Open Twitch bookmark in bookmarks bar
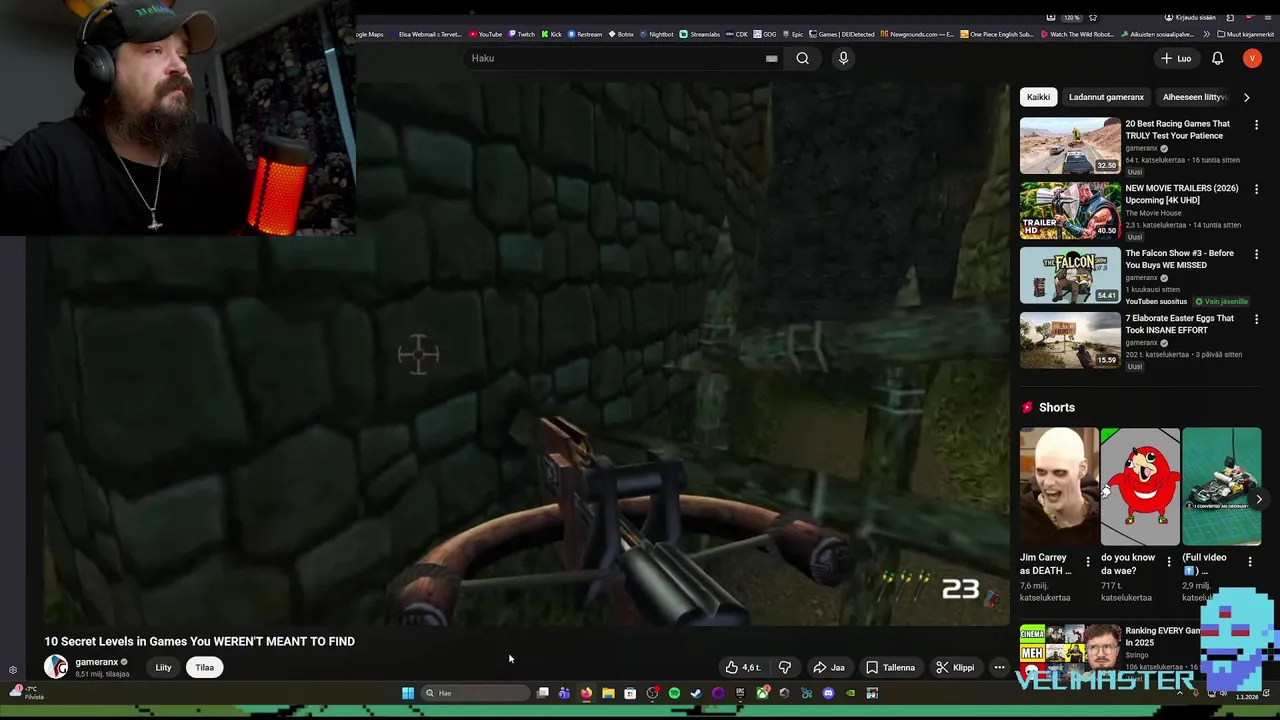The width and height of the screenshot is (1280, 720). tap(521, 34)
